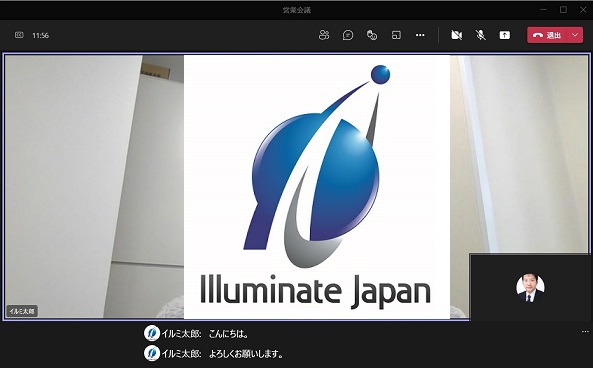Close the meeting window
The width and height of the screenshot is (593, 368).
pyautogui.click(x=583, y=10)
